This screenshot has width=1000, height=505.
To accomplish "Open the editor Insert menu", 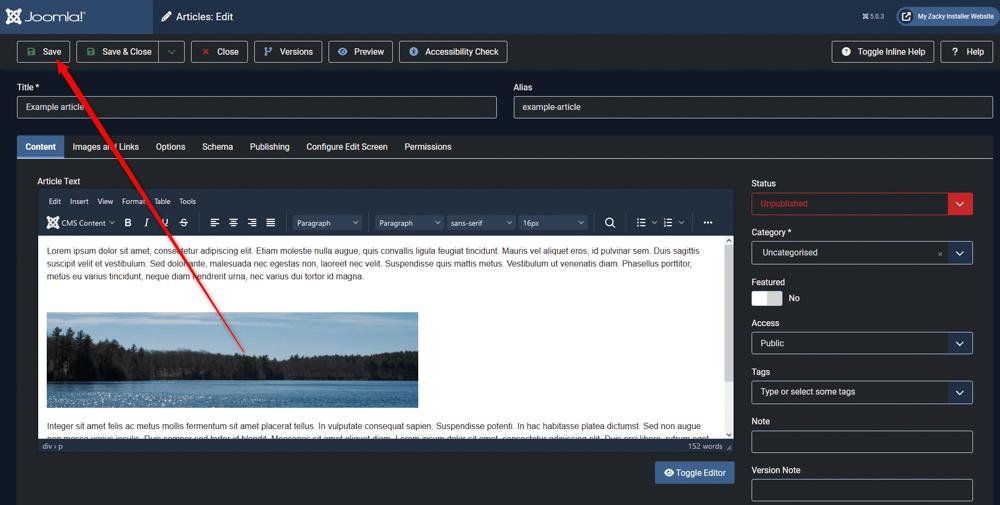I will pos(79,201).
